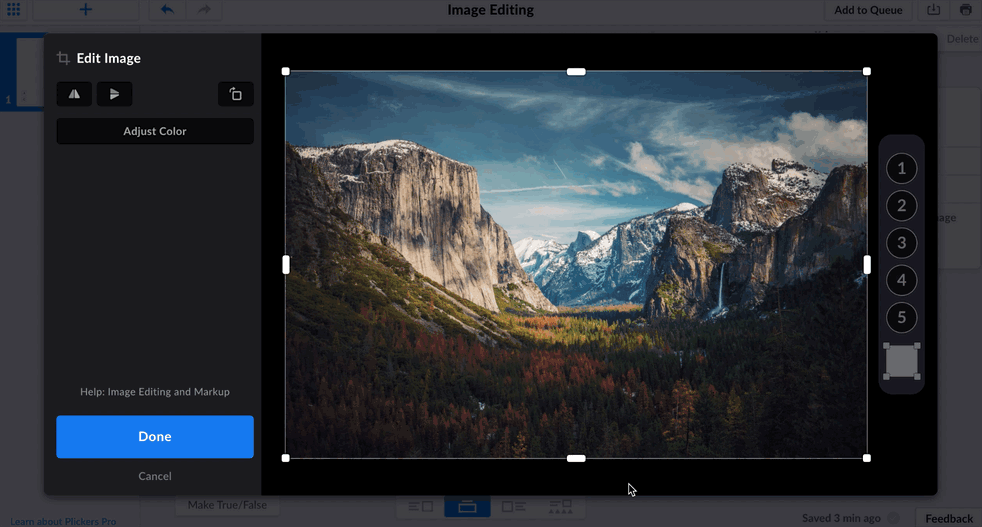Select marker number 2
982x527 pixels.
901,206
